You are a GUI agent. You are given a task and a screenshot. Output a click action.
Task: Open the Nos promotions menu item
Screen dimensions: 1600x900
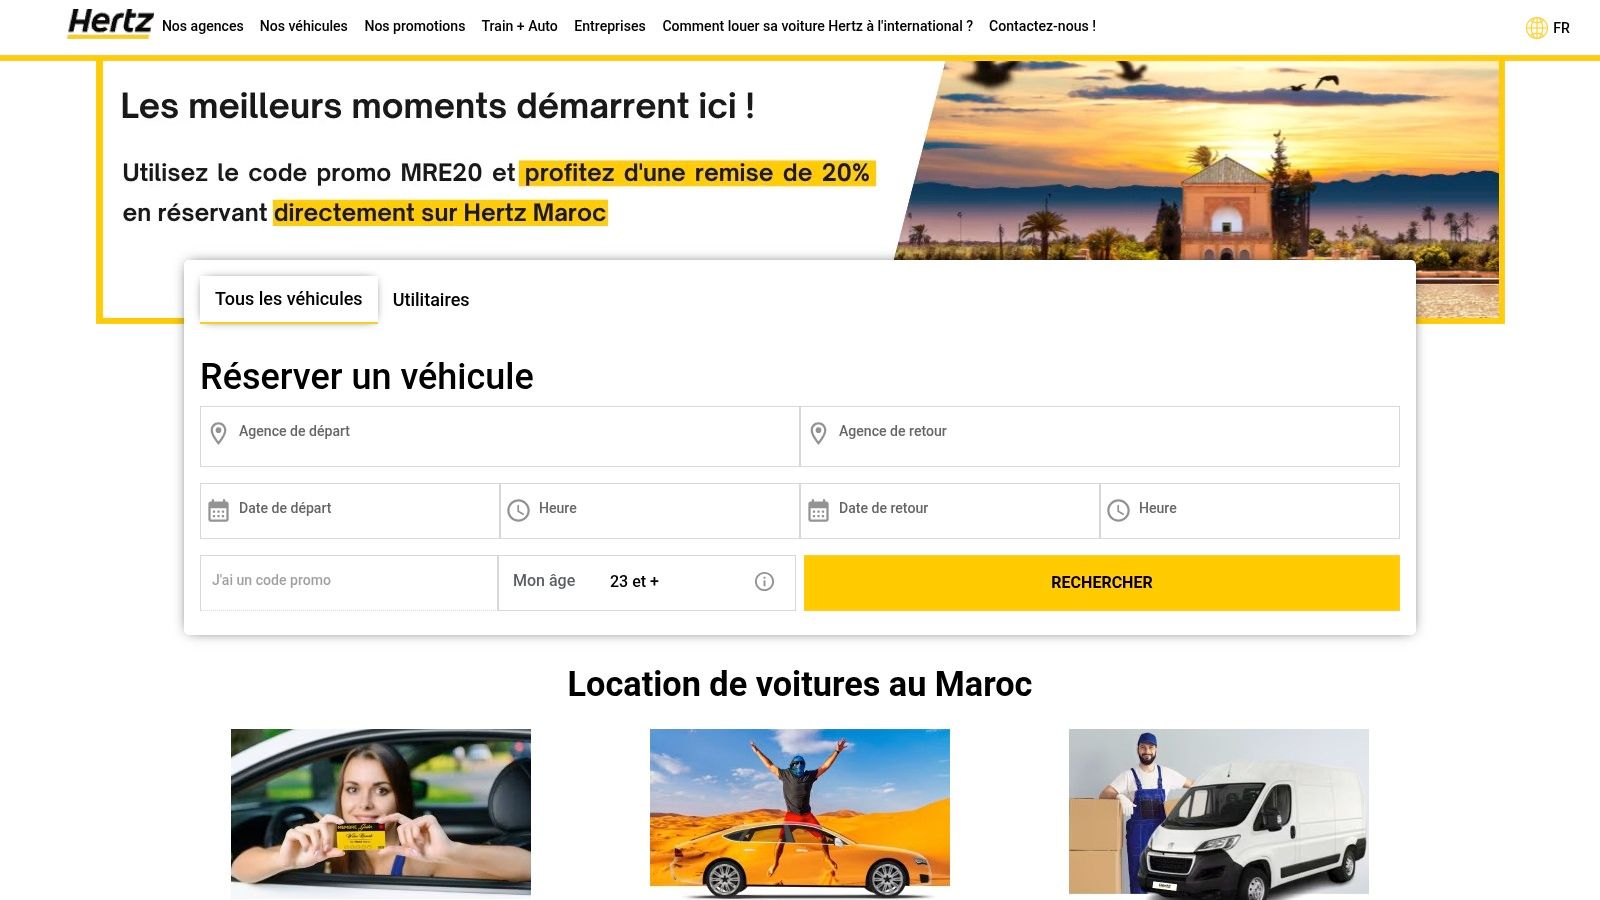415,26
